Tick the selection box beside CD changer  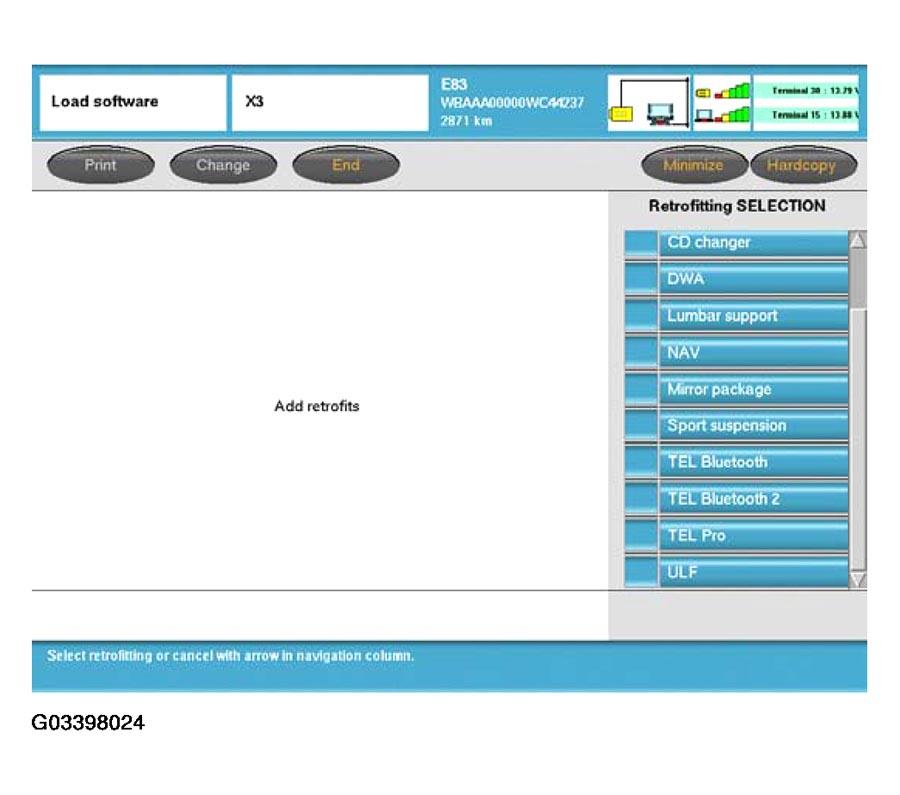640,244
